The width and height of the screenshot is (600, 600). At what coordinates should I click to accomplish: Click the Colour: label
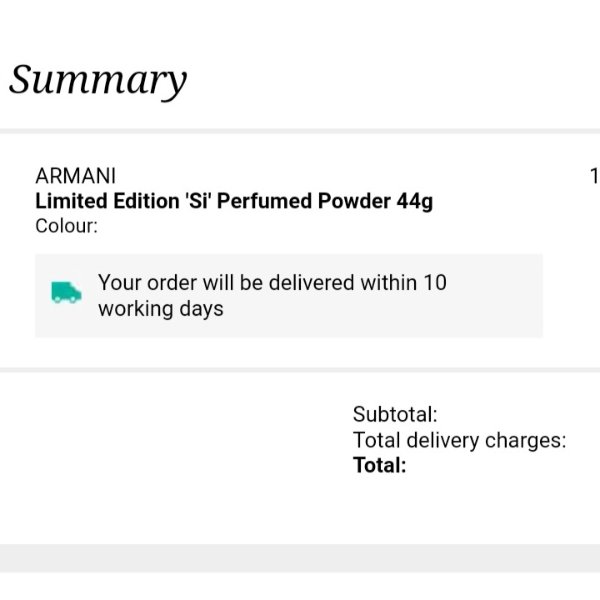(x=67, y=226)
